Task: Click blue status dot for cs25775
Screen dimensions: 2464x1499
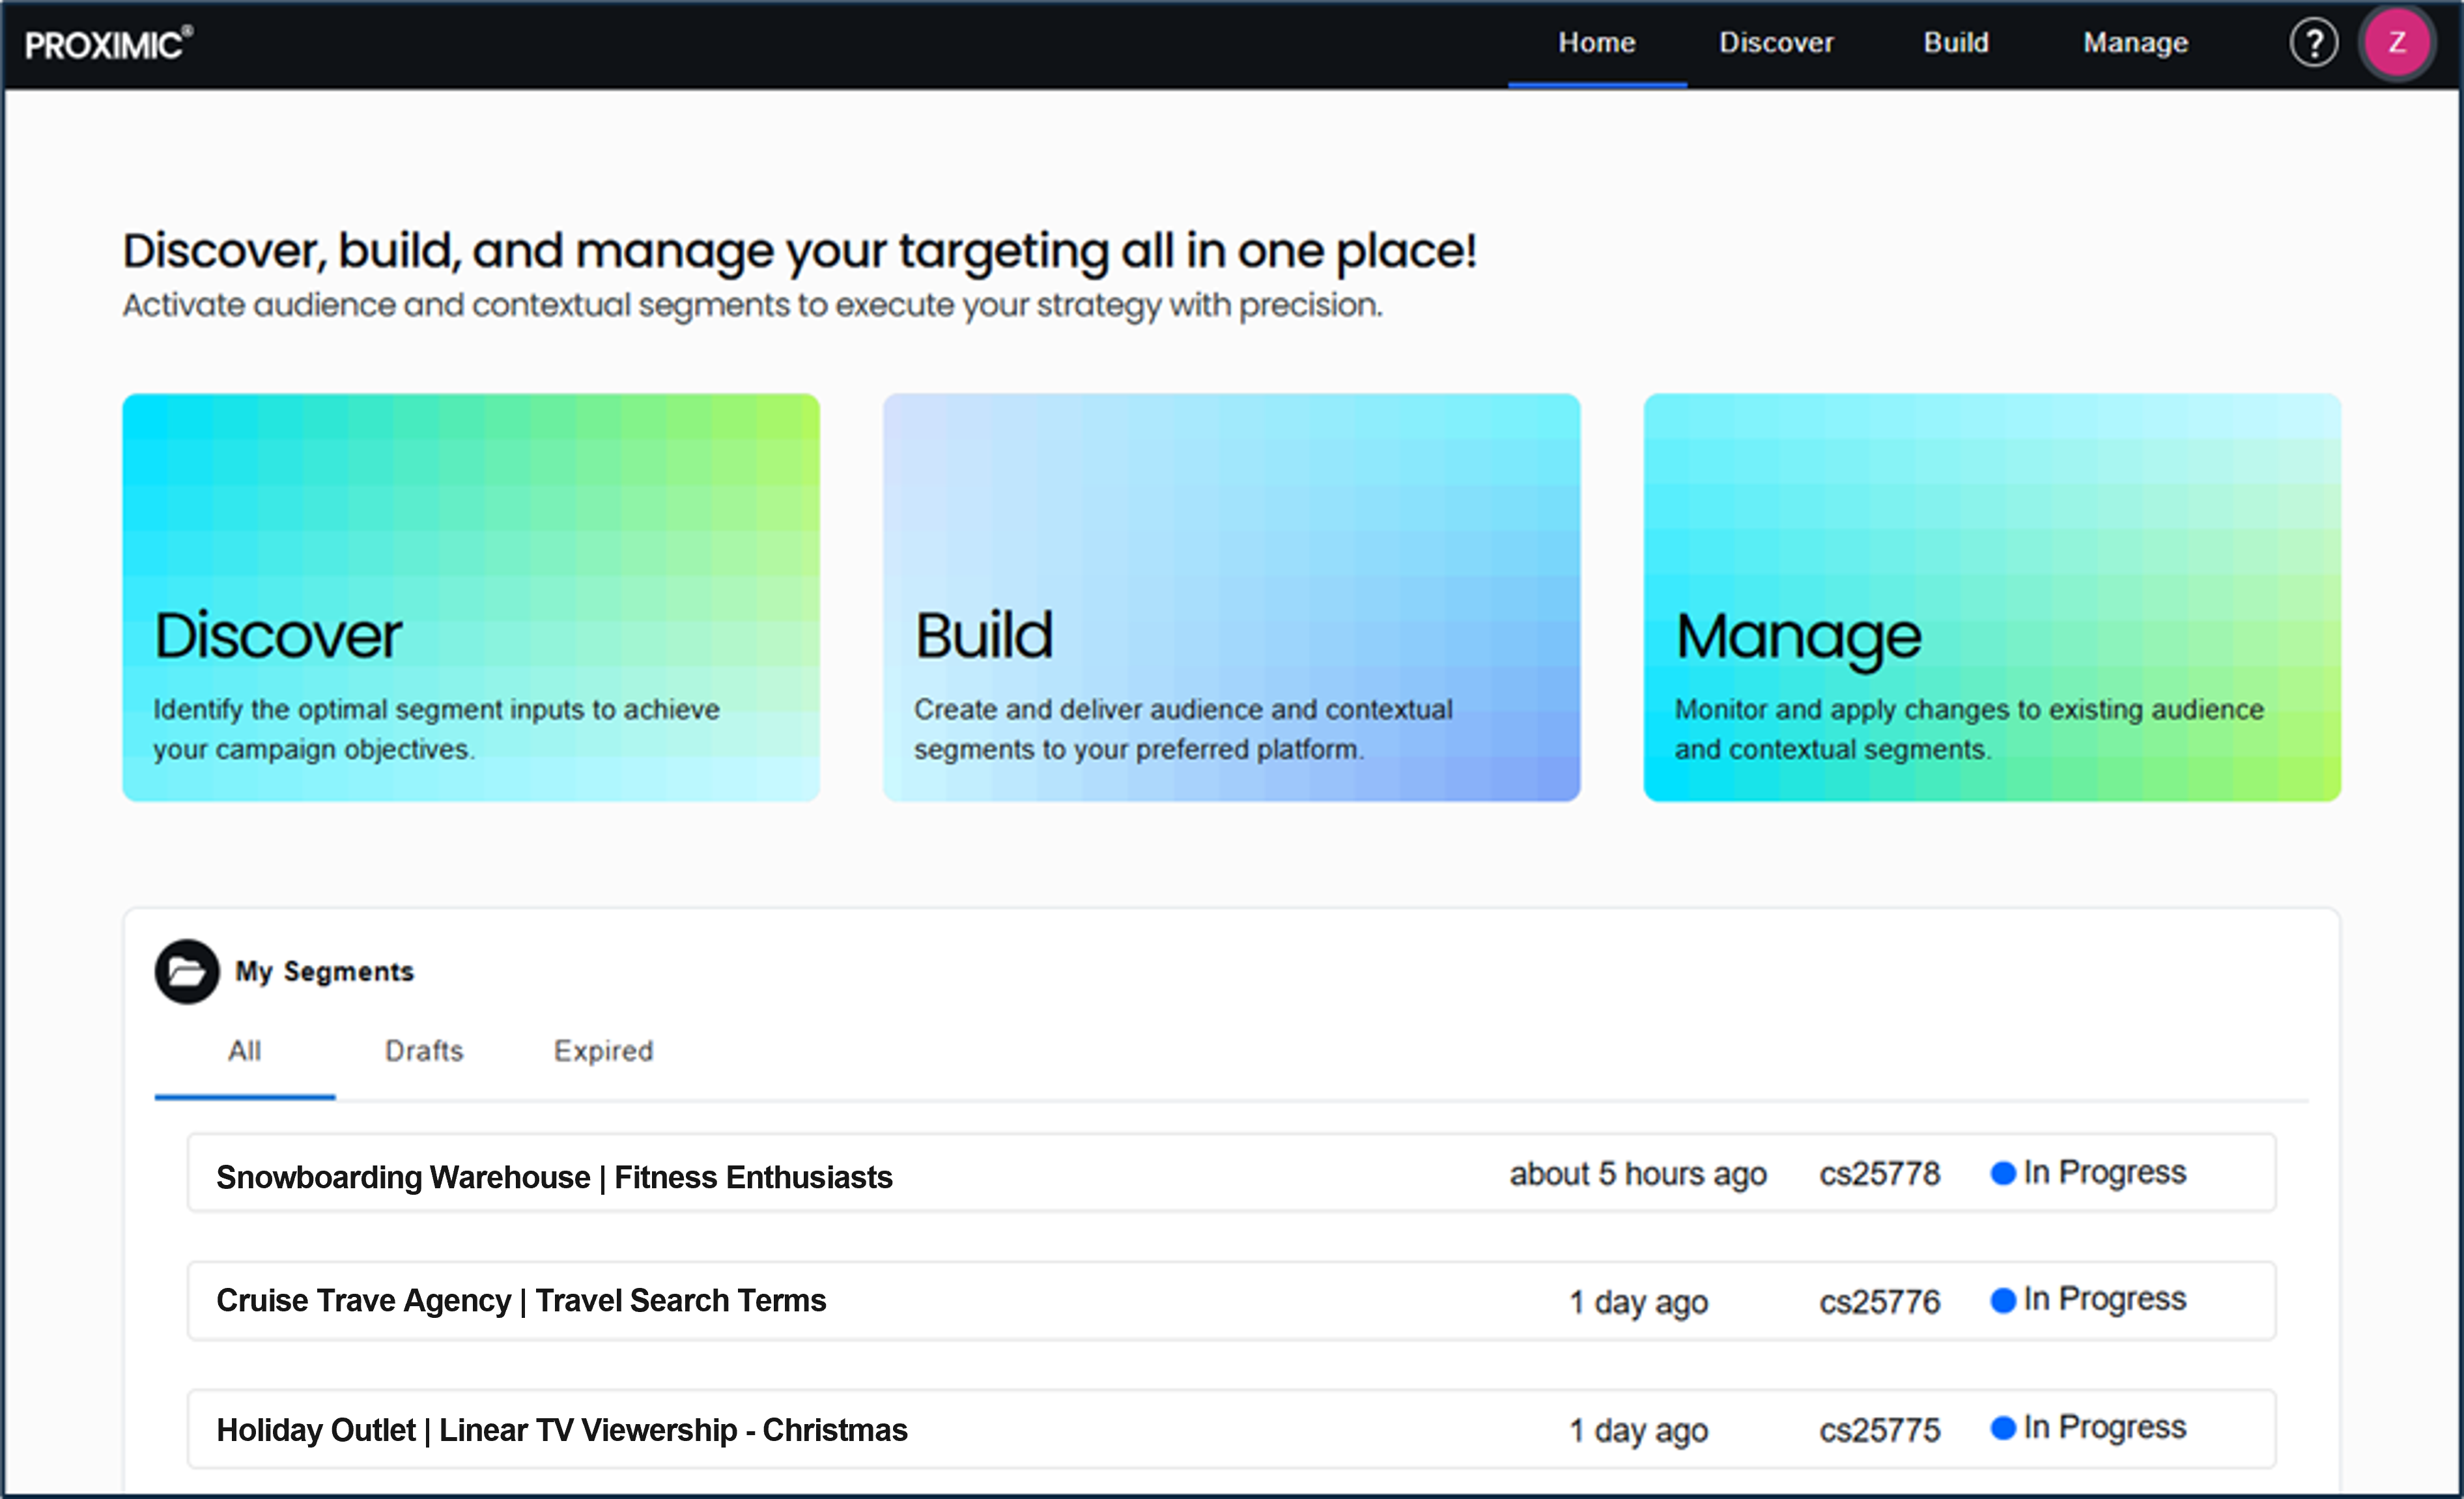Action: coord(2002,1428)
